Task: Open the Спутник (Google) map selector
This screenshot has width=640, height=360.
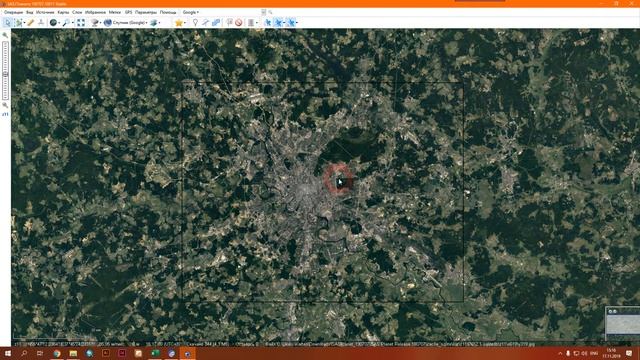Action: tap(126, 22)
